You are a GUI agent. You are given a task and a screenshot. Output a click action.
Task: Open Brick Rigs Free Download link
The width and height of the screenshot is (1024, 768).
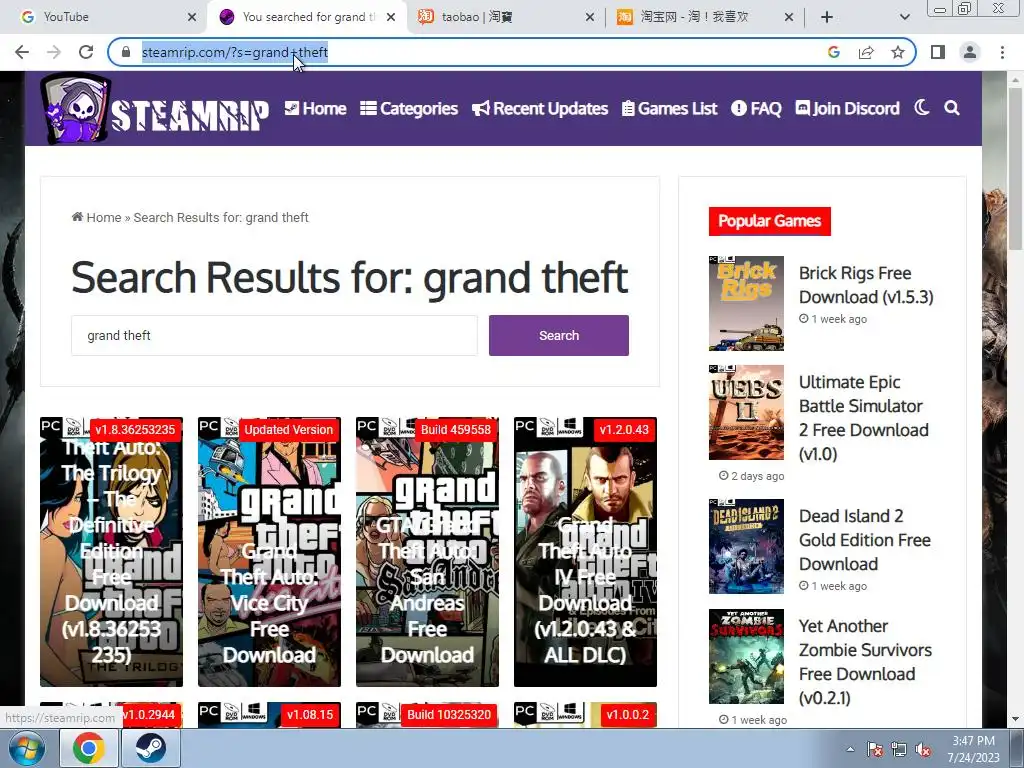point(866,285)
